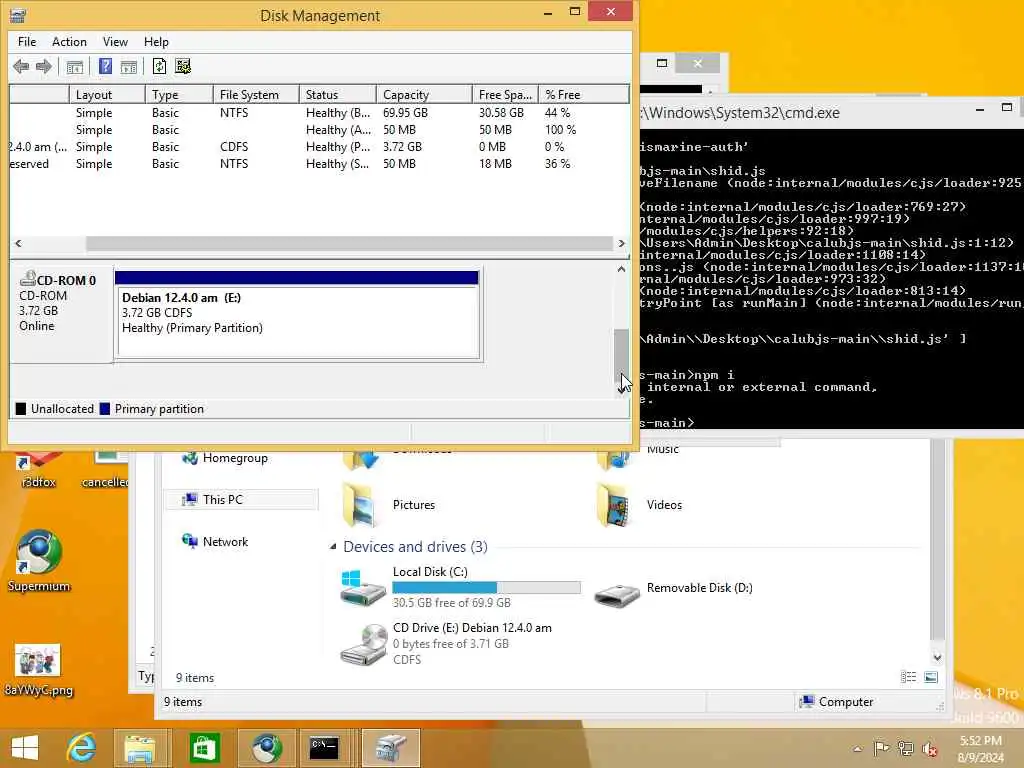Switch Explorer to details view icon

(908, 677)
